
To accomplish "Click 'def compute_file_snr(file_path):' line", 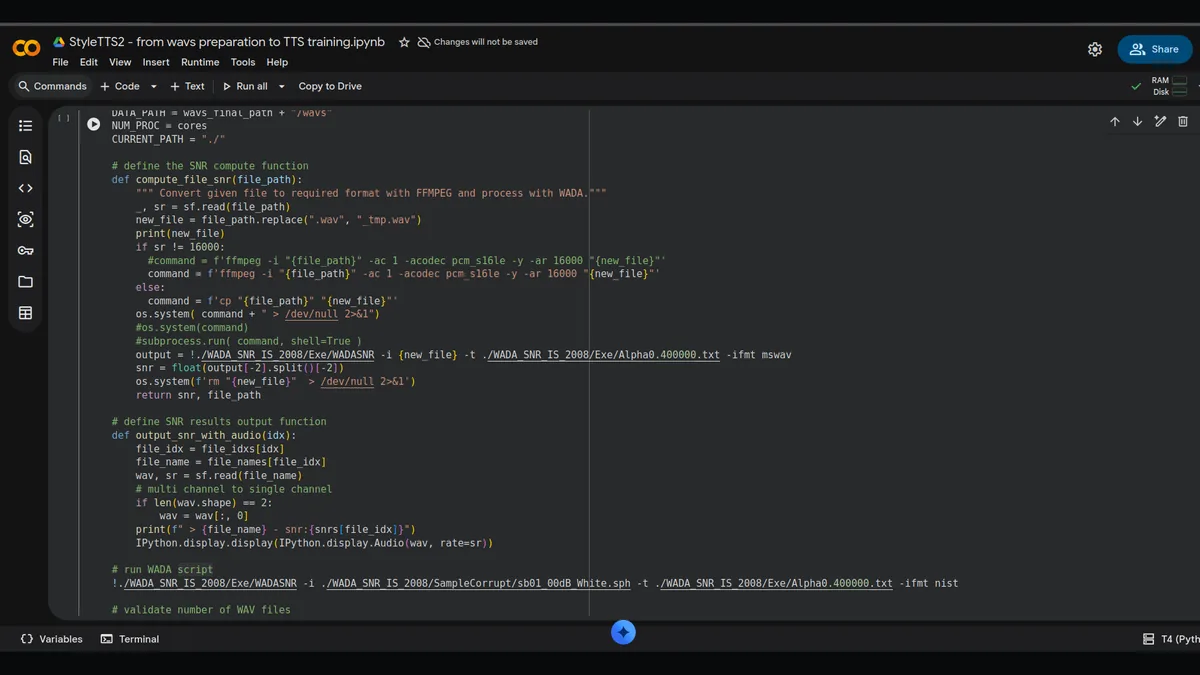I will [x=206, y=180].
